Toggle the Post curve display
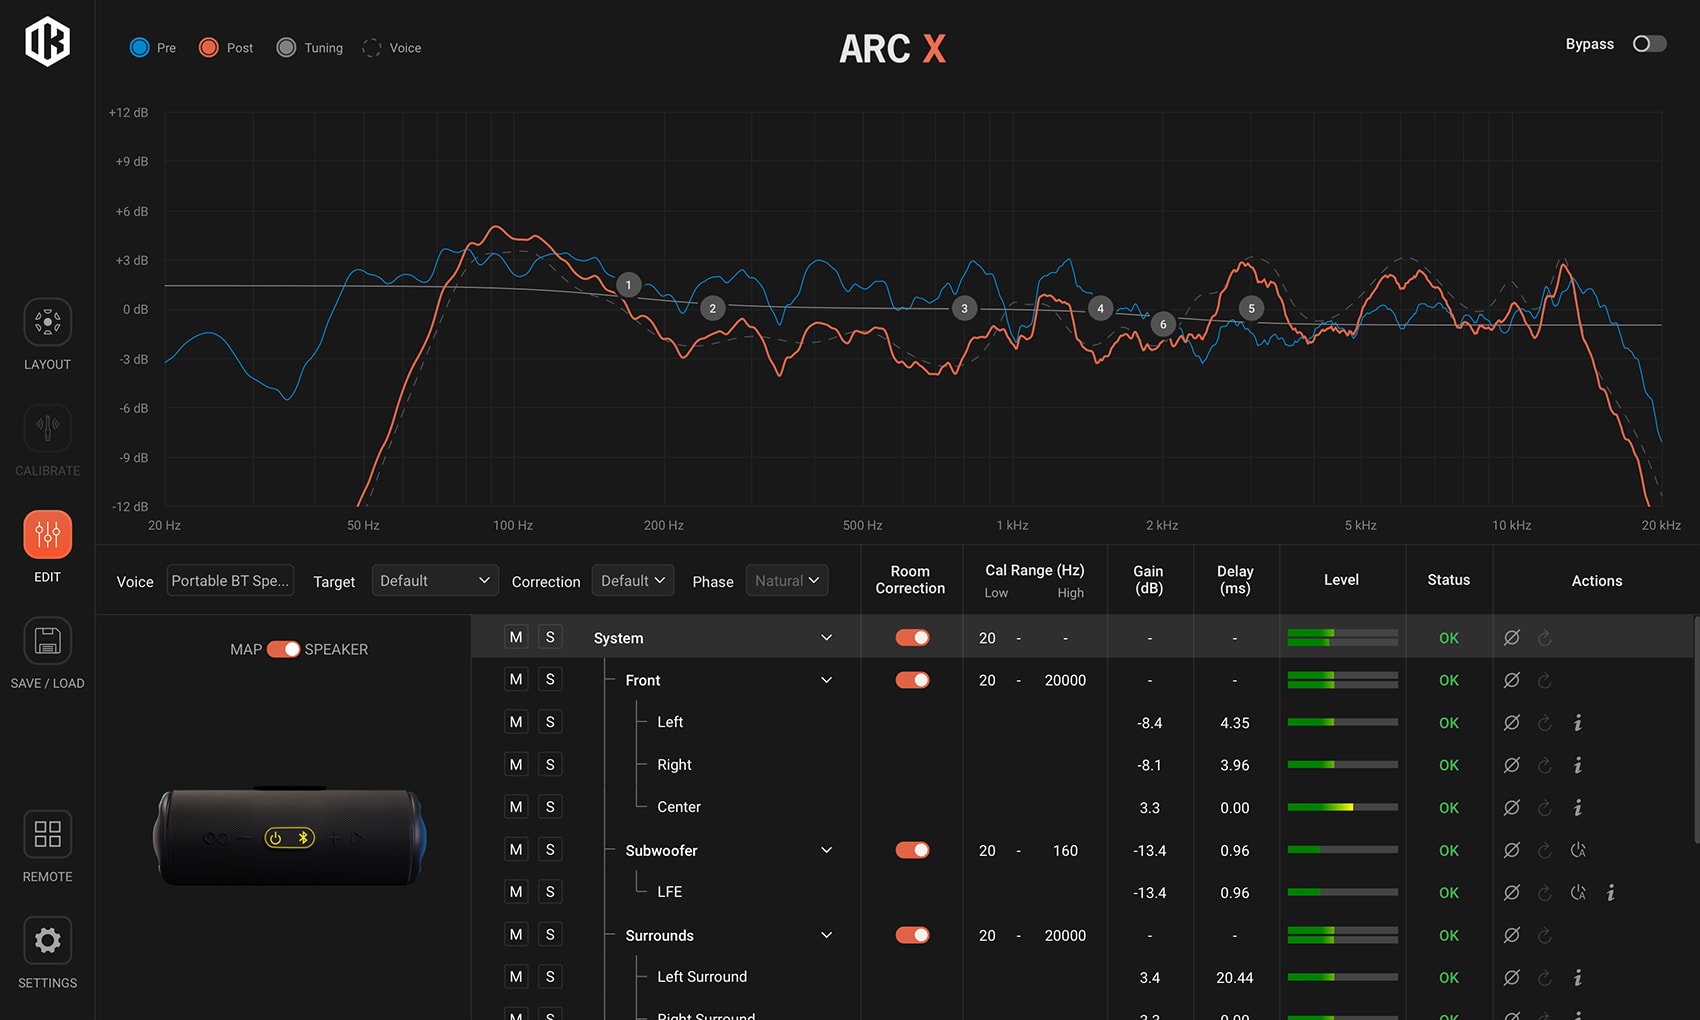Screen dimensions: 1700x1020 click(x=209, y=48)
